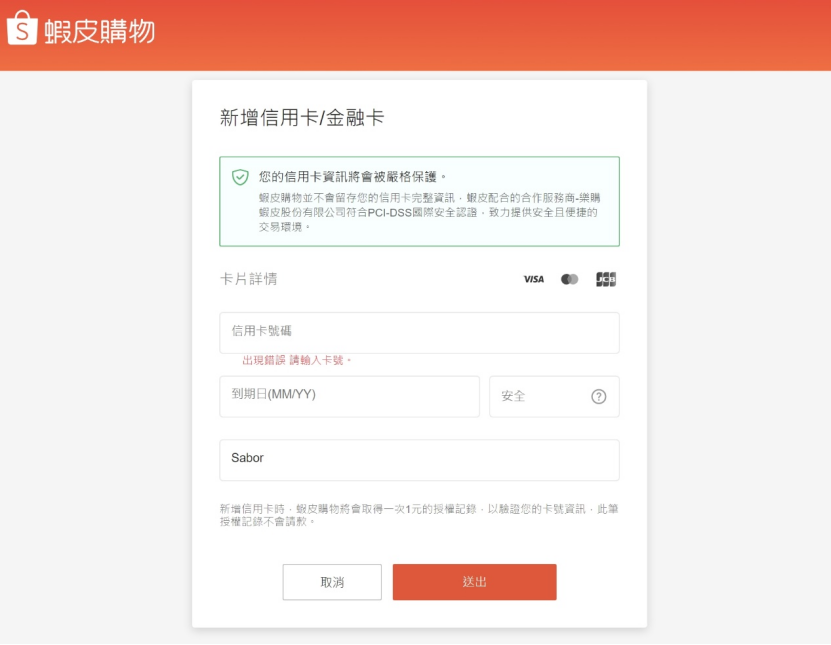Click the PCI-DSS security description paragraph
Image resolution: width=831 pixels, height=645 pixels.
pos(429,212)
